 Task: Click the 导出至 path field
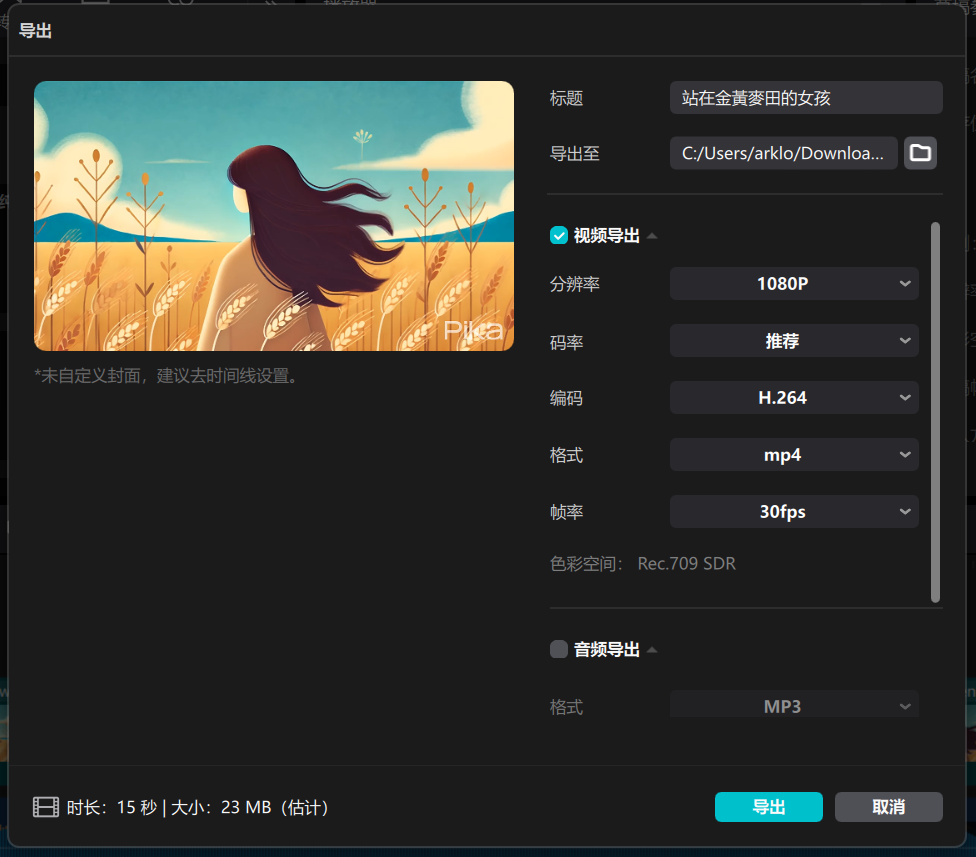click(x=783, y=153)
